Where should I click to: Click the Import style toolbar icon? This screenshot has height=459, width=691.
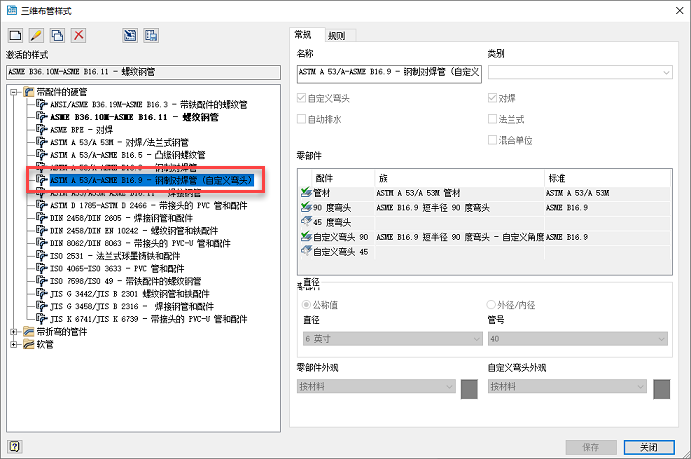(130, 35)
